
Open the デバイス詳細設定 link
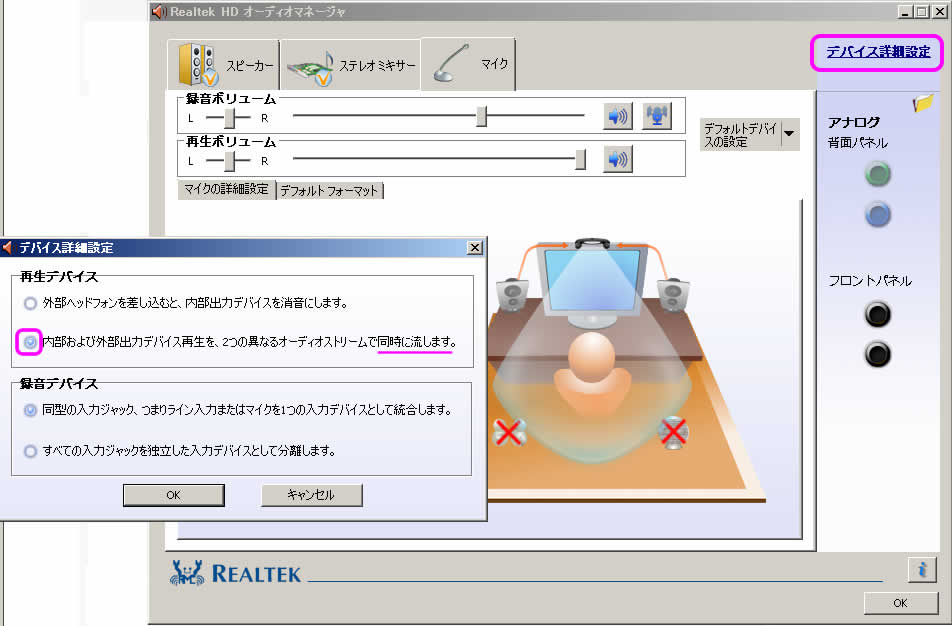[878, 52]
